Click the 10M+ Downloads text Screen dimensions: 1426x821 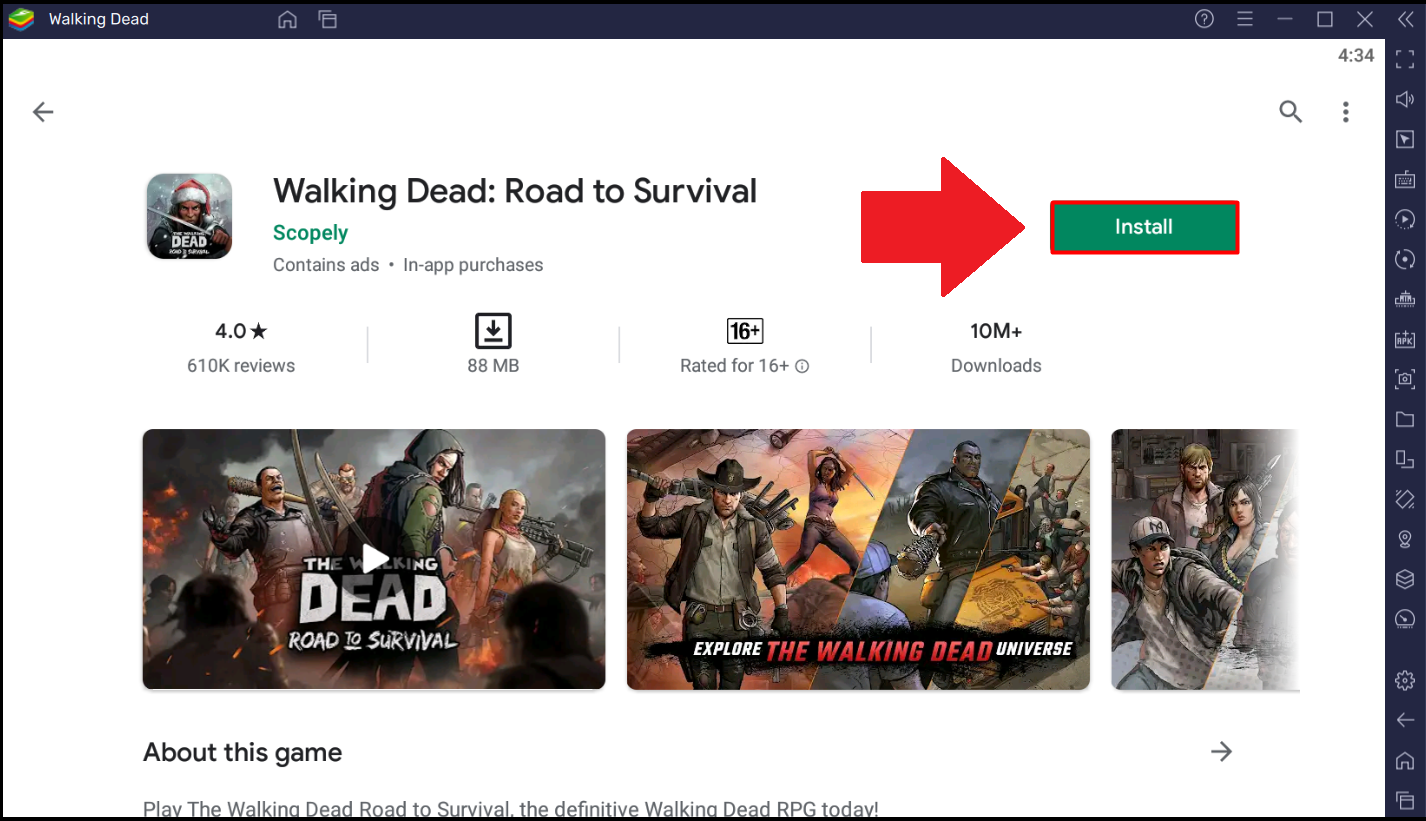tap(996, 347)
